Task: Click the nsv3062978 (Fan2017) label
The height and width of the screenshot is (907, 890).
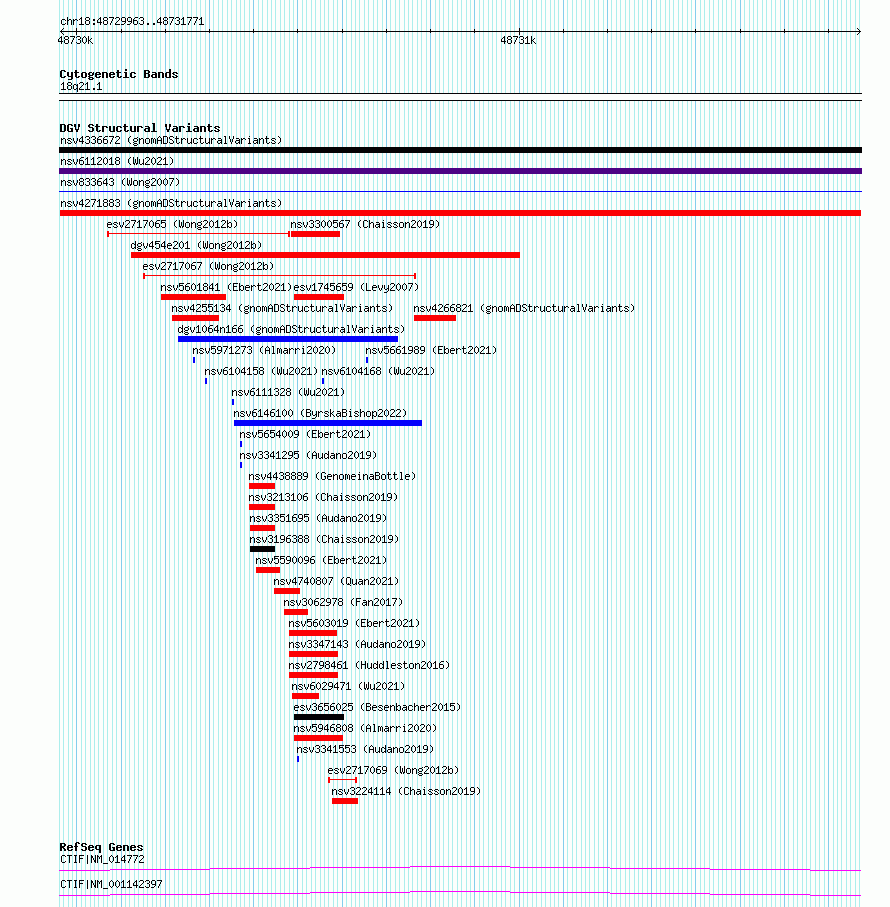Action: [x=343, y=603]
